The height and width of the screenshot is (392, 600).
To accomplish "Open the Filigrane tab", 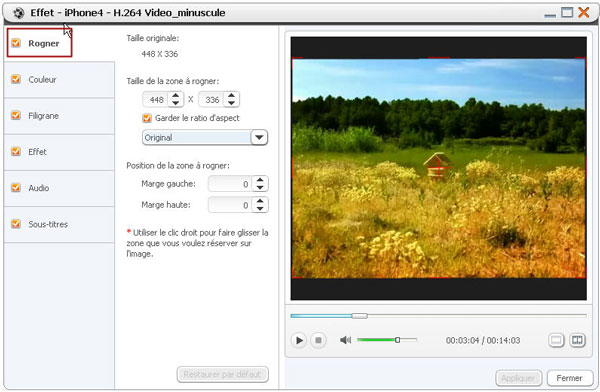I will coord(59,116).
